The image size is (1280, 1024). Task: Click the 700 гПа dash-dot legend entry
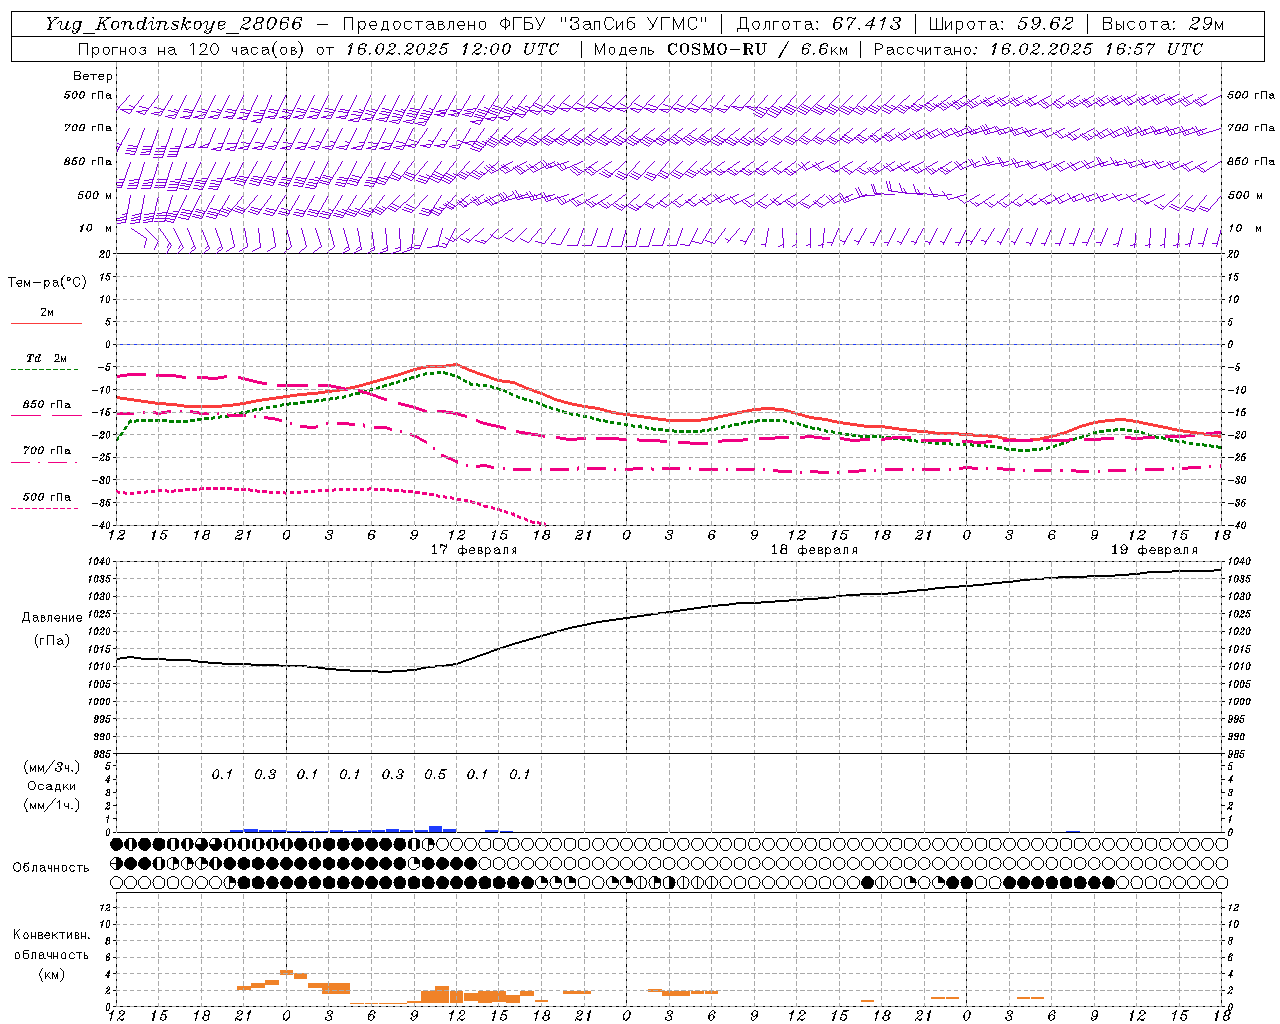[46, 452]
